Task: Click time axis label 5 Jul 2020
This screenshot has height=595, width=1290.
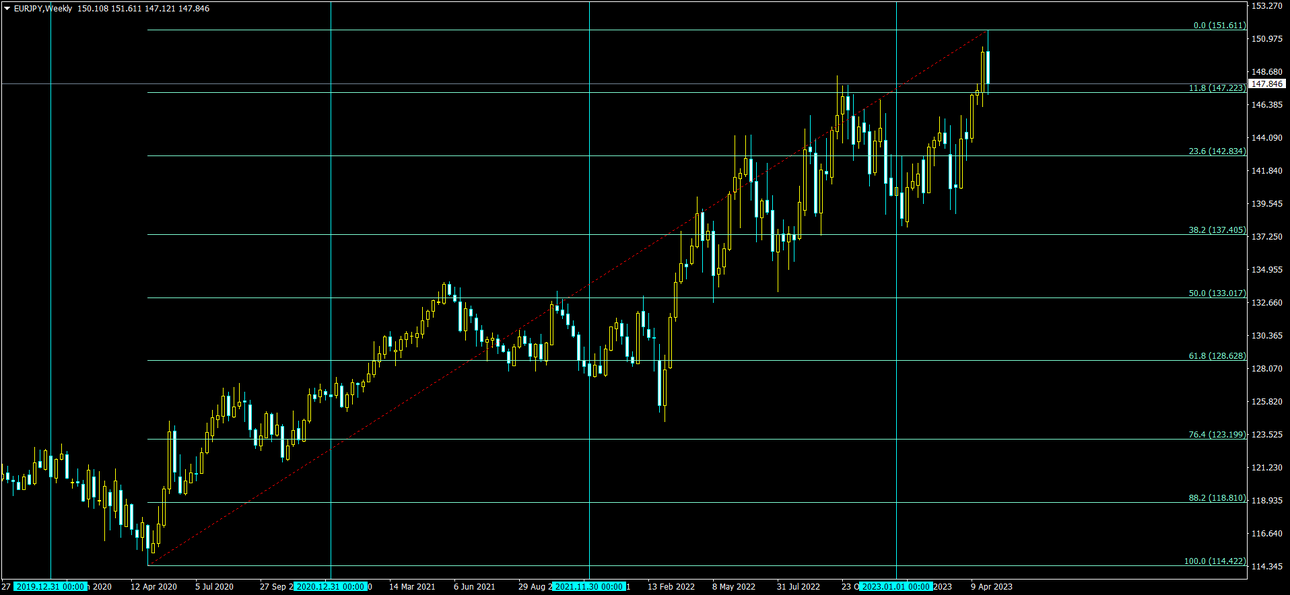Action: (x=214, y=587)
